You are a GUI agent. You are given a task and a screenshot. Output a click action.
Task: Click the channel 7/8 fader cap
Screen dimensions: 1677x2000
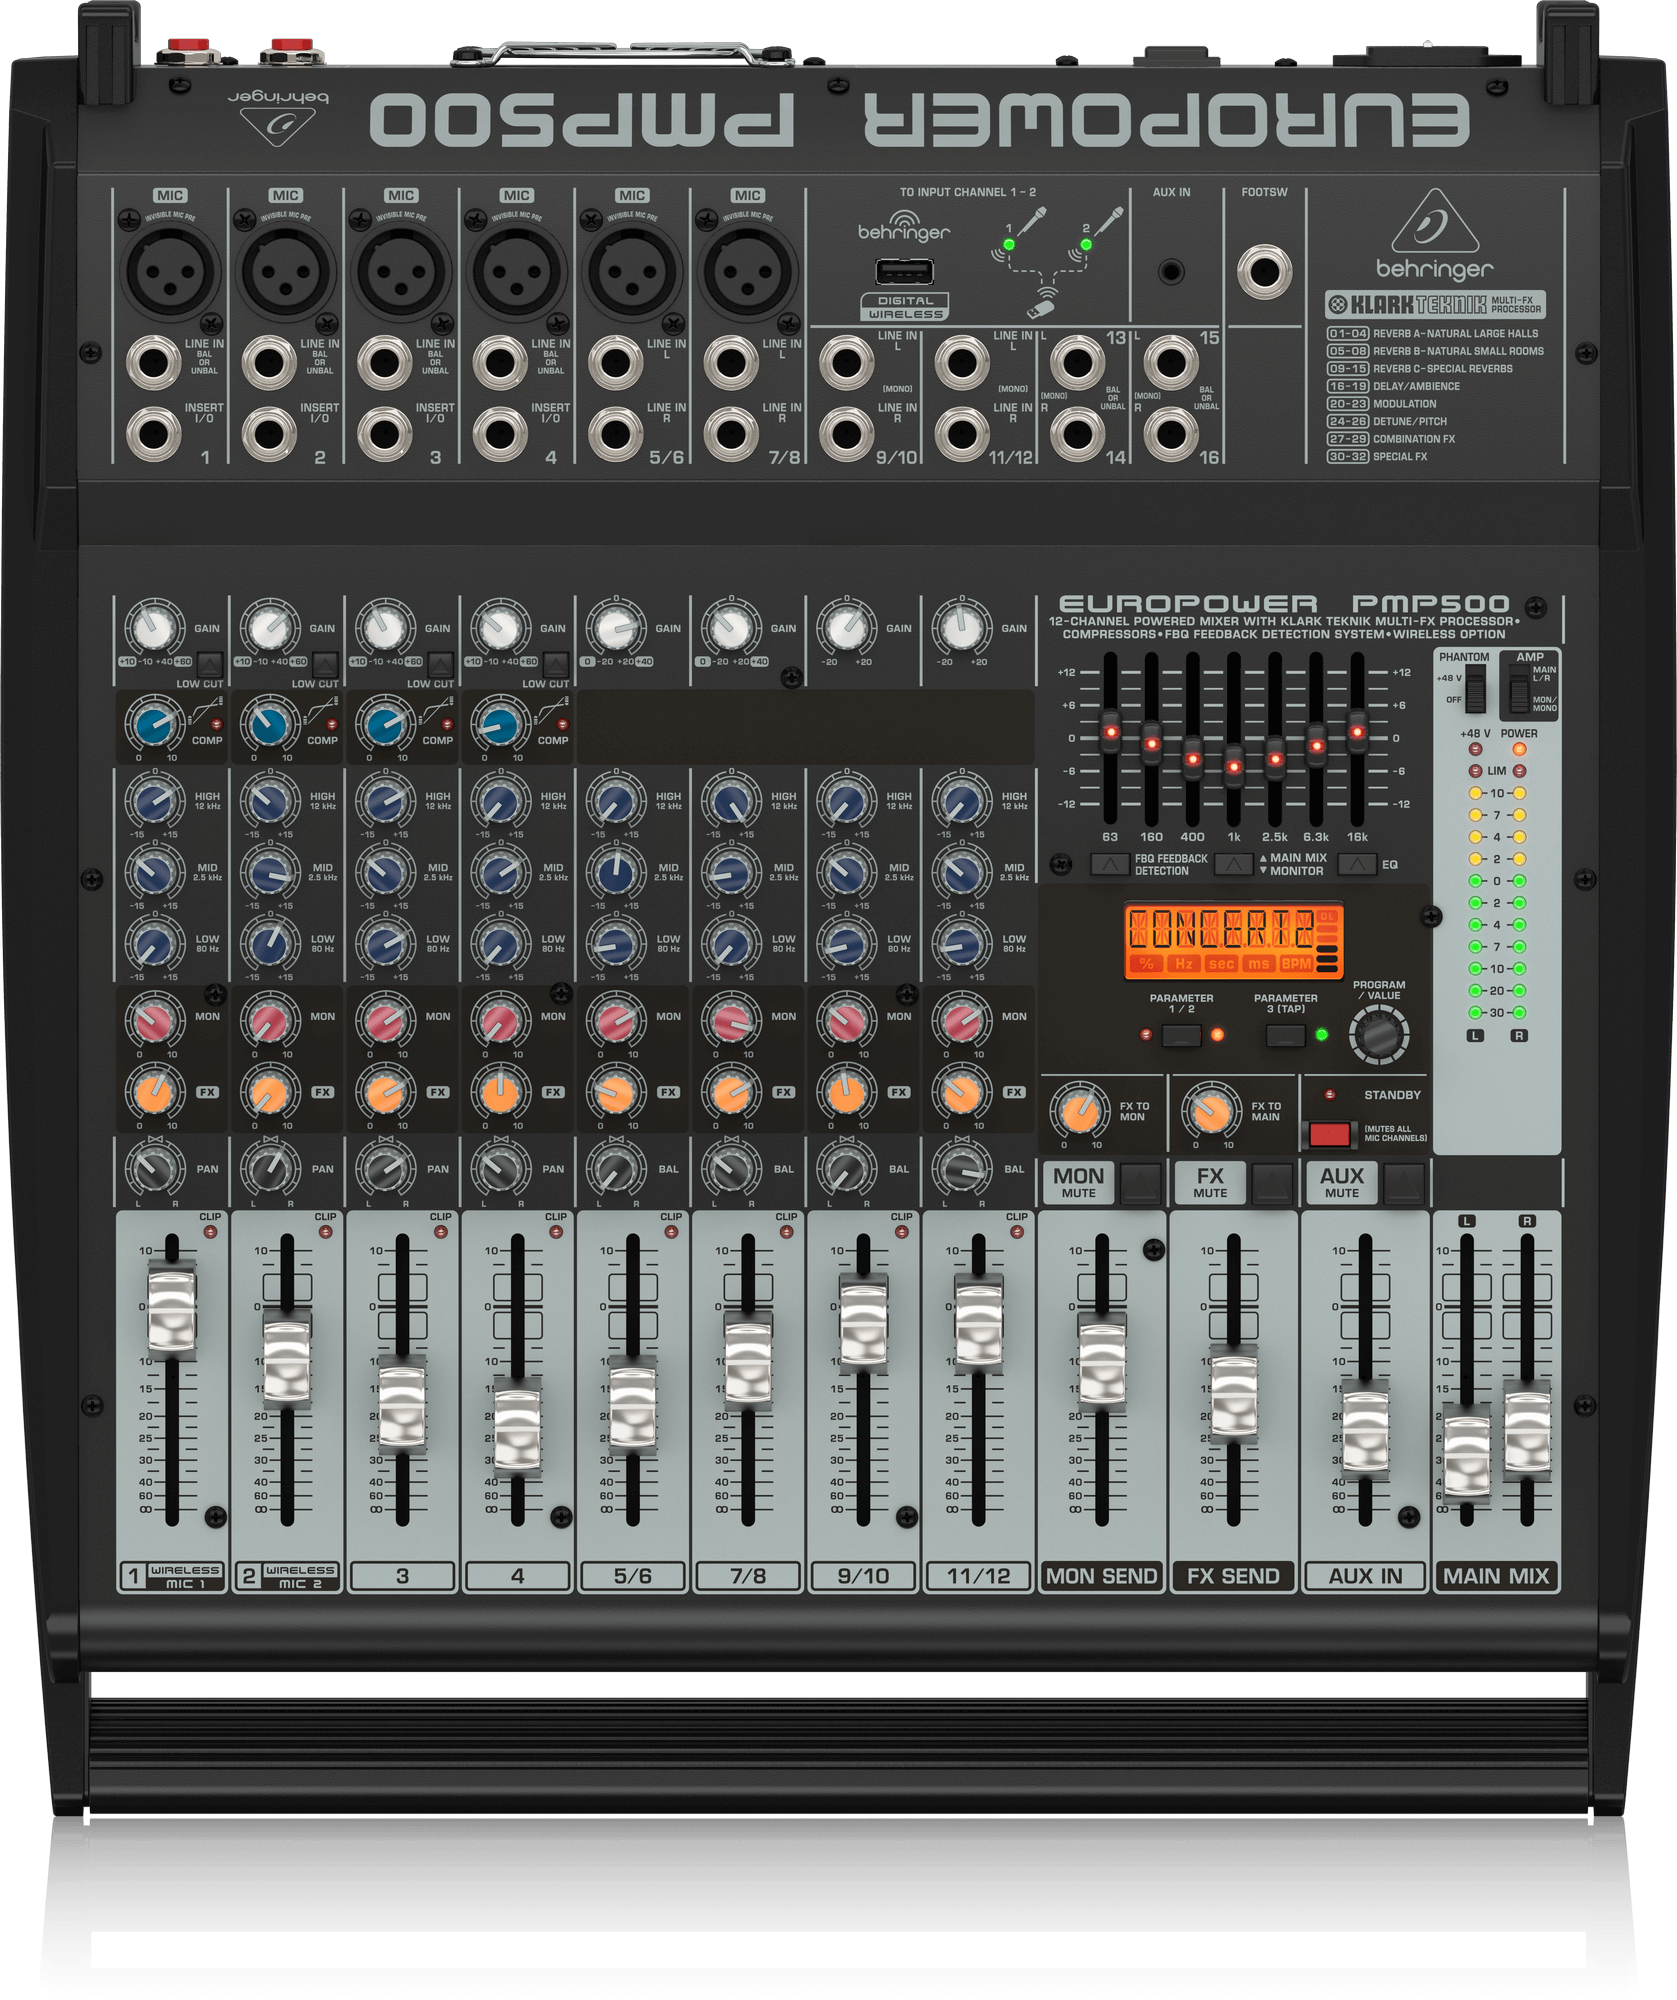(748, 1363)
